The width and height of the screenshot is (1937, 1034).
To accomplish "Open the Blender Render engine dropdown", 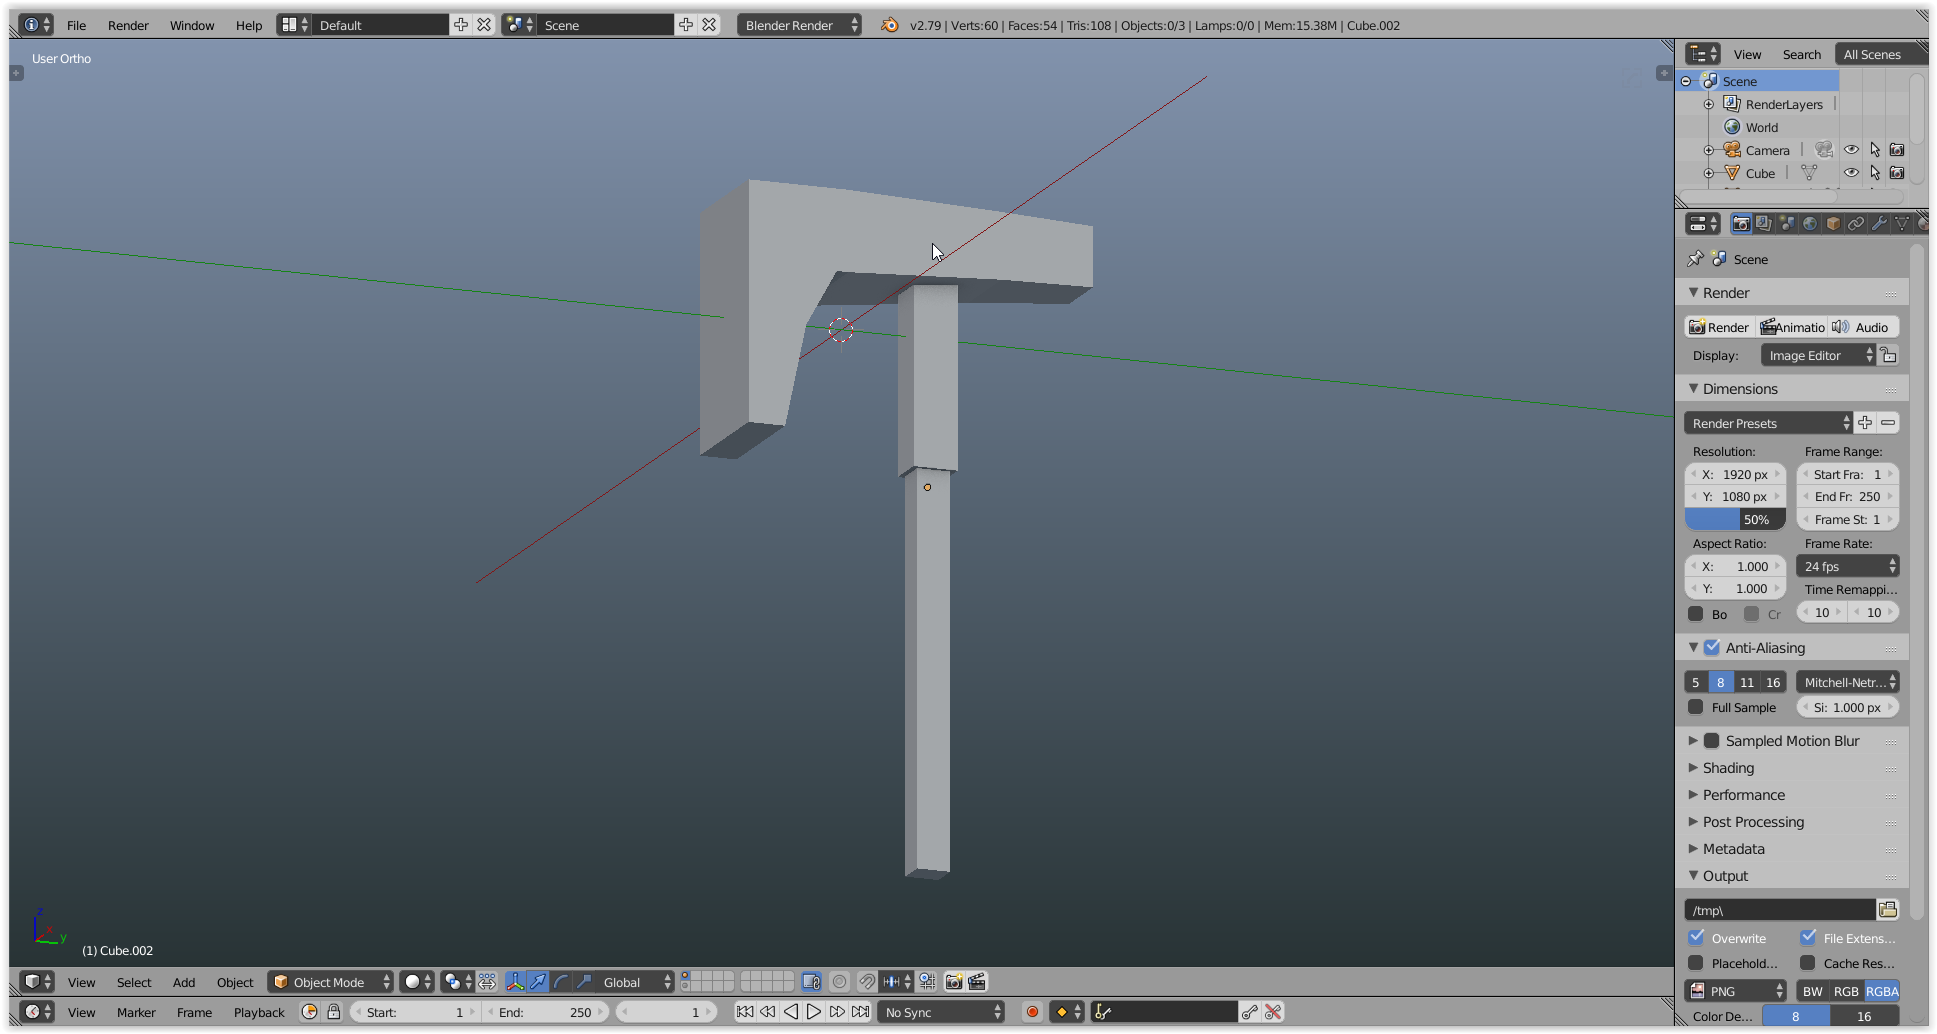I will pyautogui.click(x=799, y=25).
